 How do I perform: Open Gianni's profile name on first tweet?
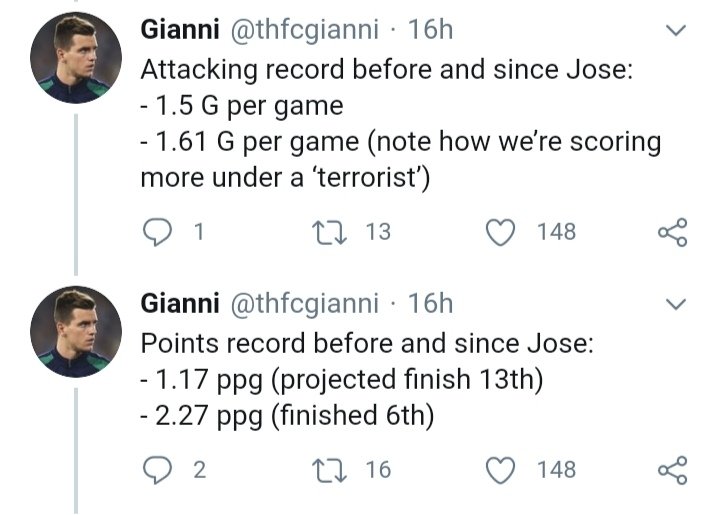coord(181,31)
